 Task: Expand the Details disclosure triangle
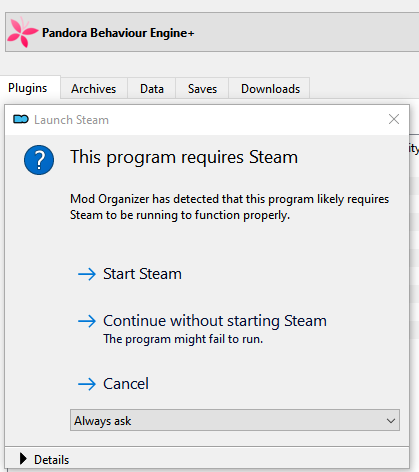click(x=23, y=459)
